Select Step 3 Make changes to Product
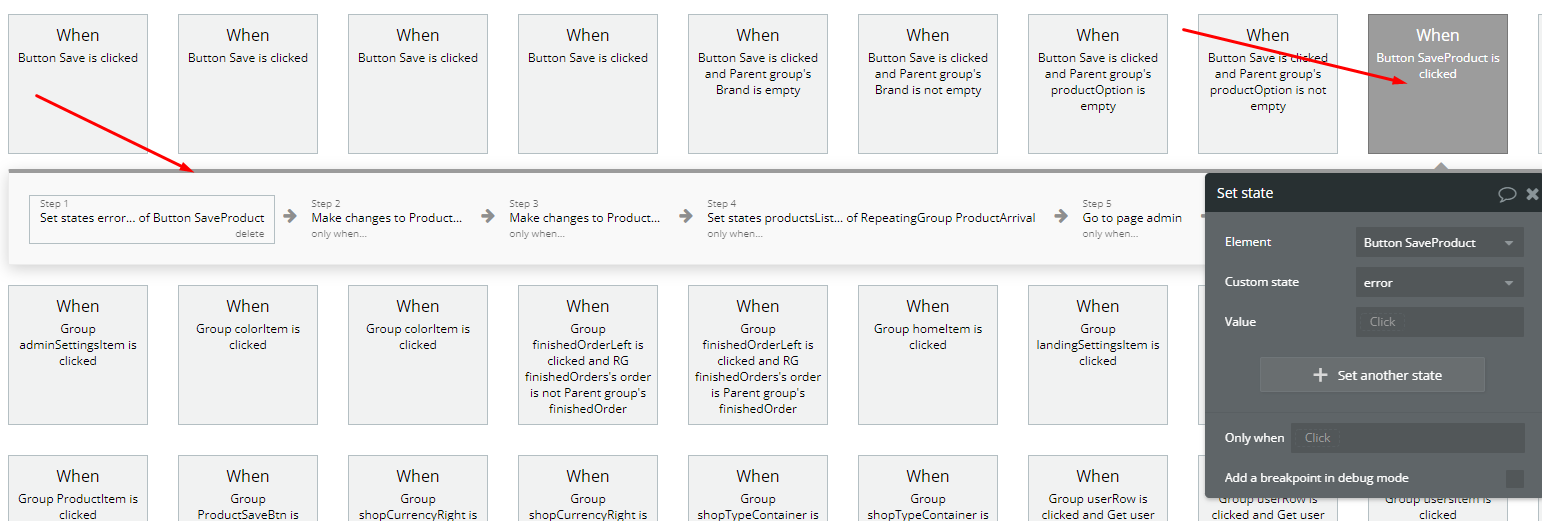Image resolution: width=1542 pixels, height=521 pixels. click(x=584, y=217)
